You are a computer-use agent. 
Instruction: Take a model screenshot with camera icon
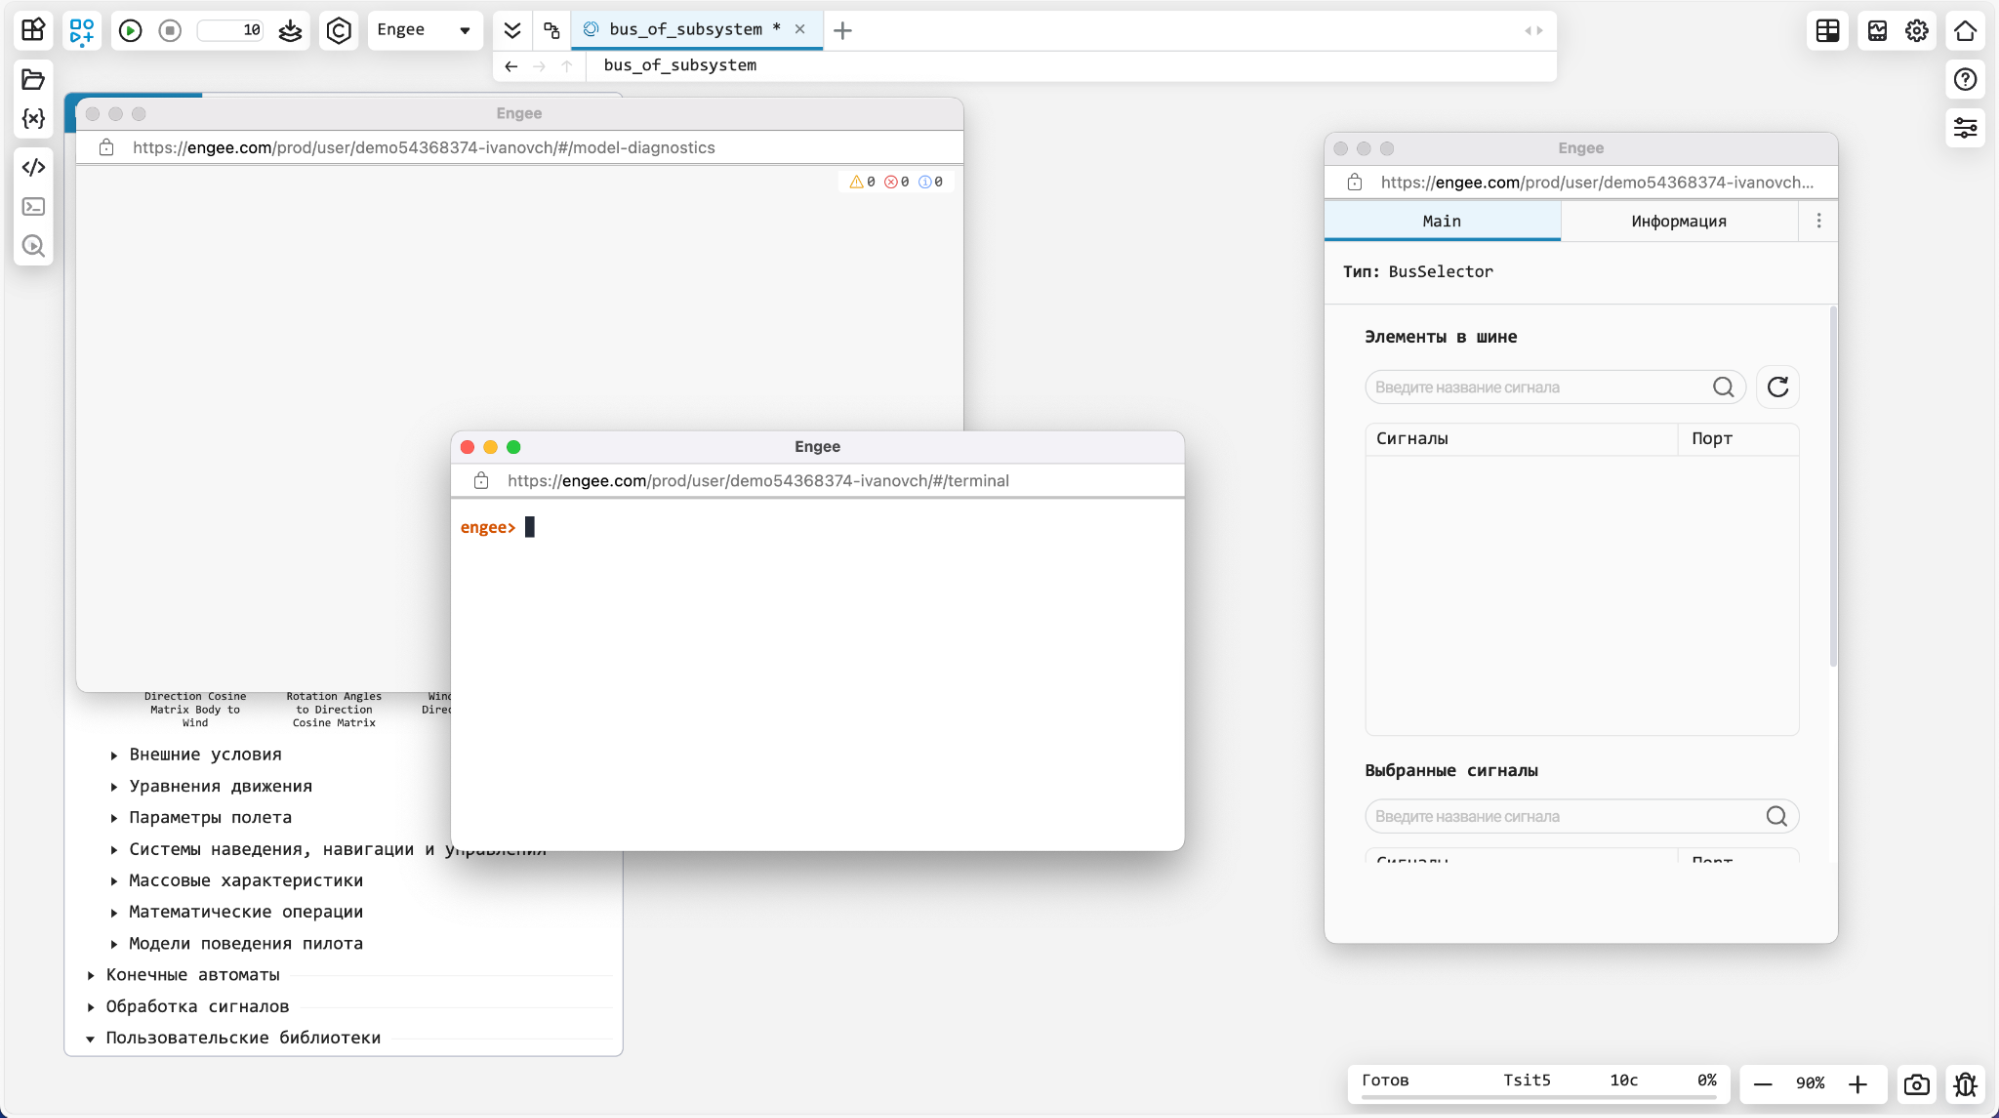tap(1916, 1084)
